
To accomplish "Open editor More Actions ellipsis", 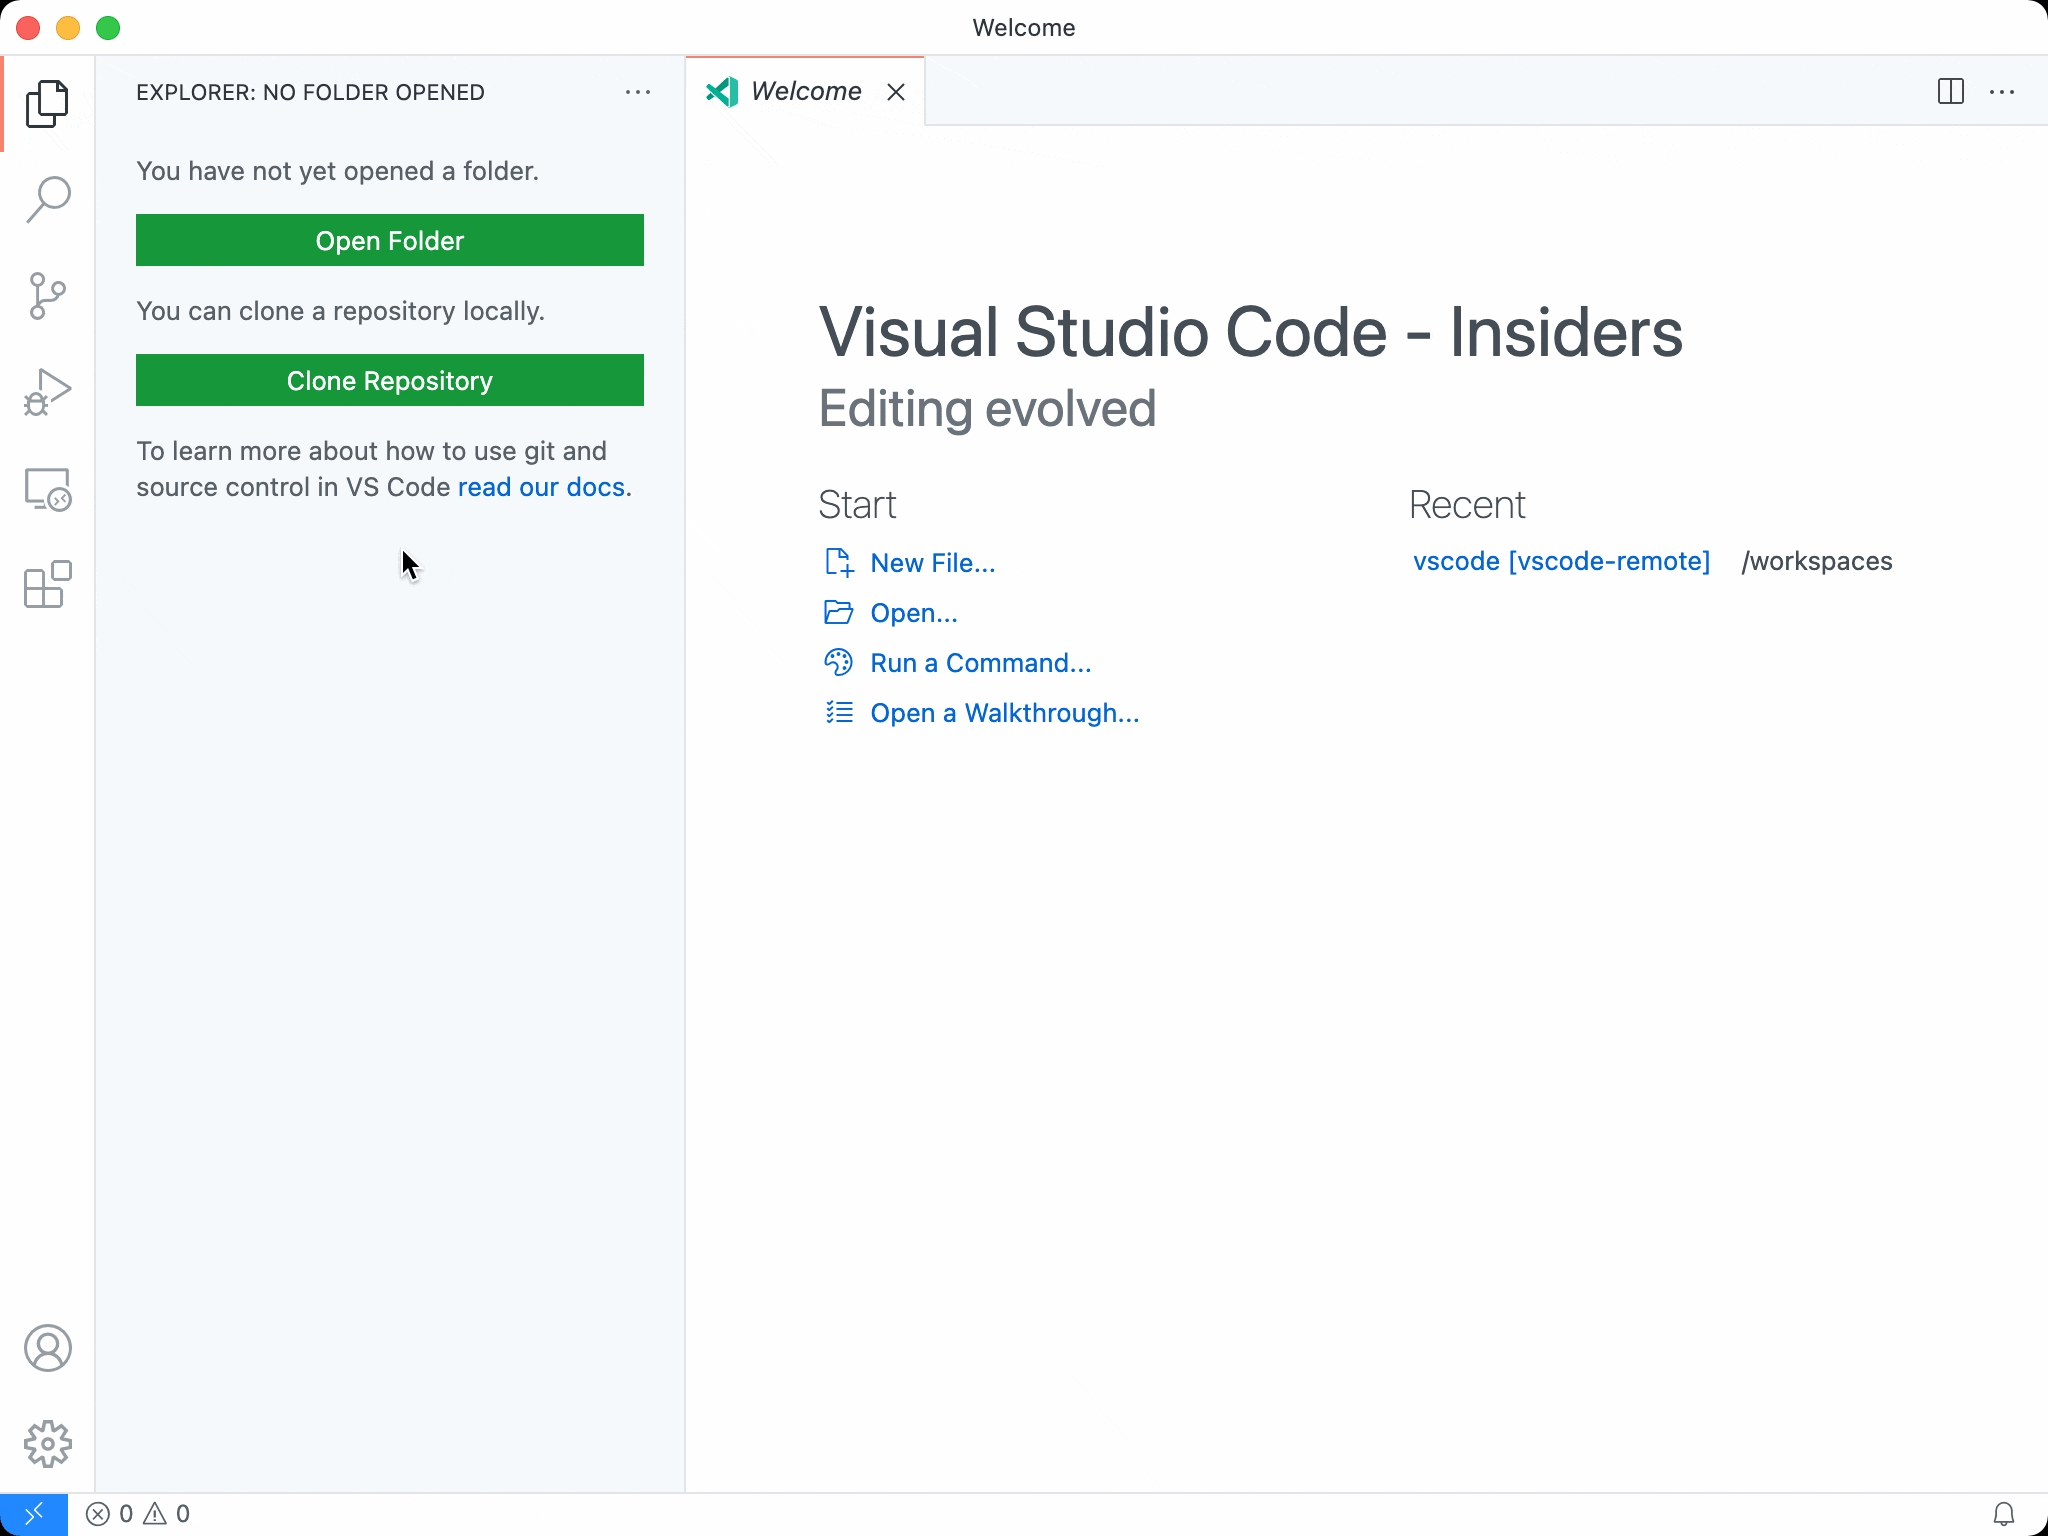I will (x=2002, y=92).
